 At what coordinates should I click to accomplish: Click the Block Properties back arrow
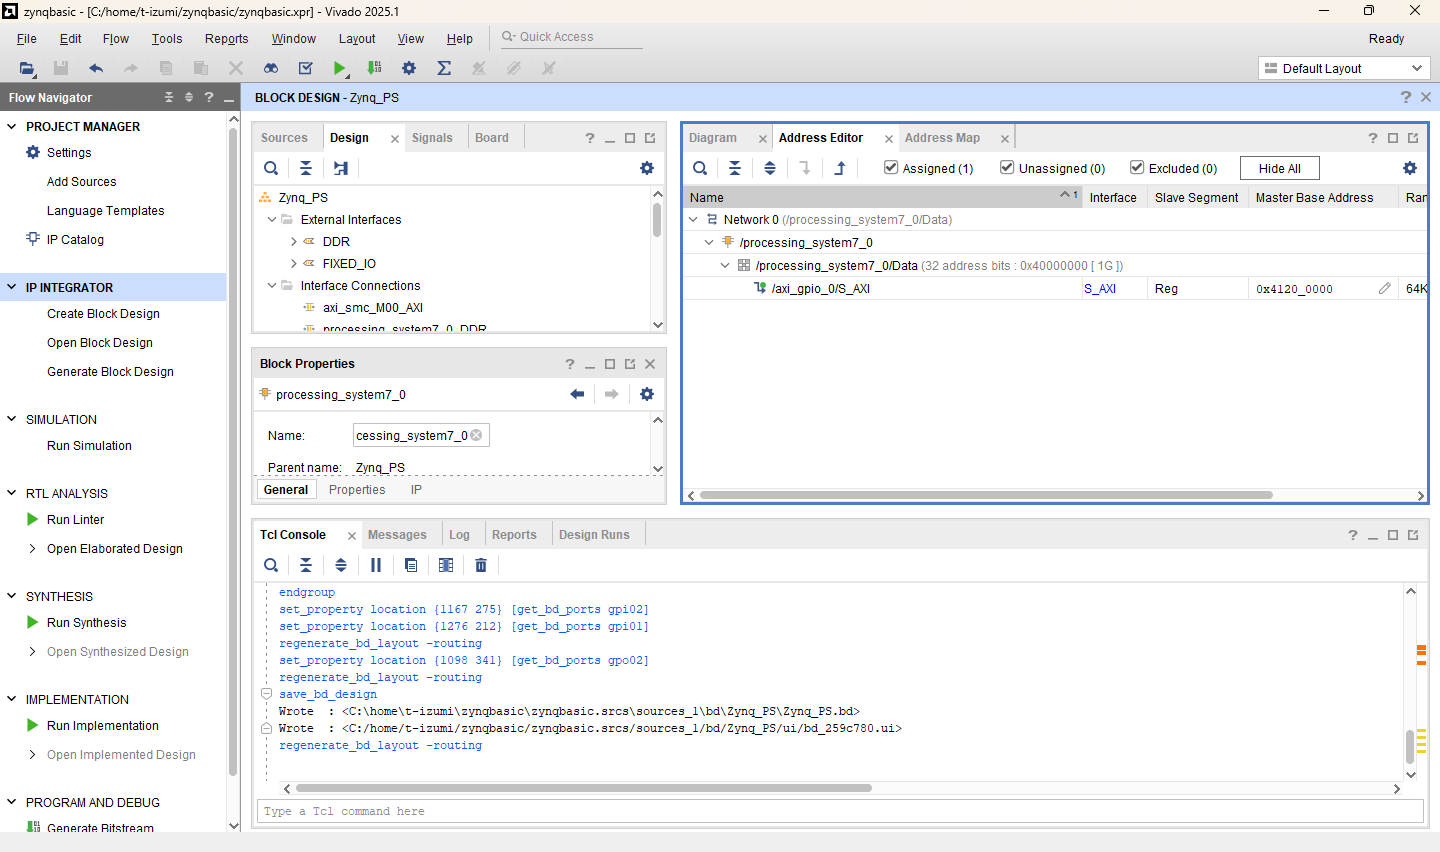[x=577, y=394]
